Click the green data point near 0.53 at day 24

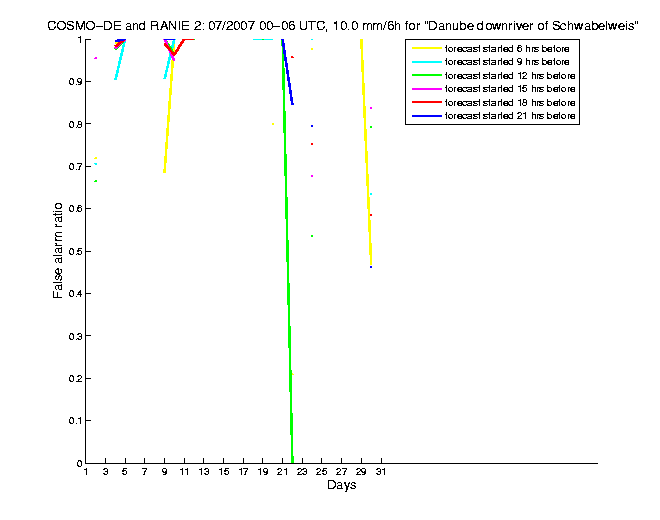pyautogui.click(x=312, y=236)
